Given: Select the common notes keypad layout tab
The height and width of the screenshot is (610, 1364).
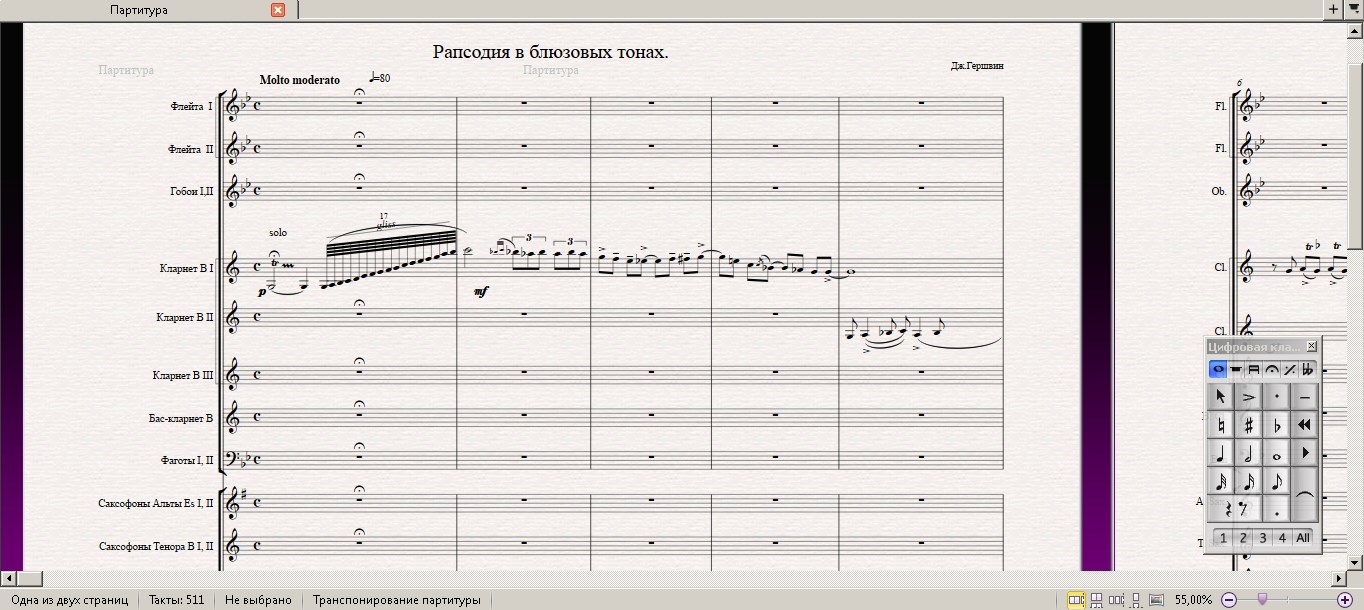Looking at the screenshot, I should [x=1218, y=369].
